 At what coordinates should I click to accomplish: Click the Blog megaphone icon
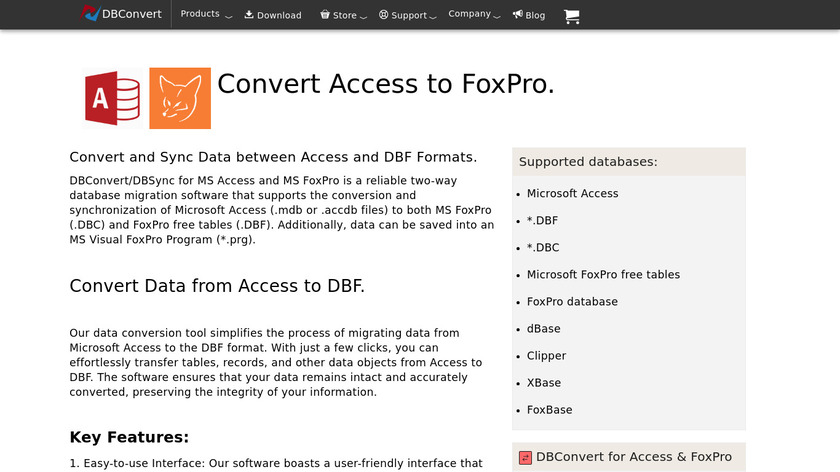pyautogui.click(x=518, y=14)
